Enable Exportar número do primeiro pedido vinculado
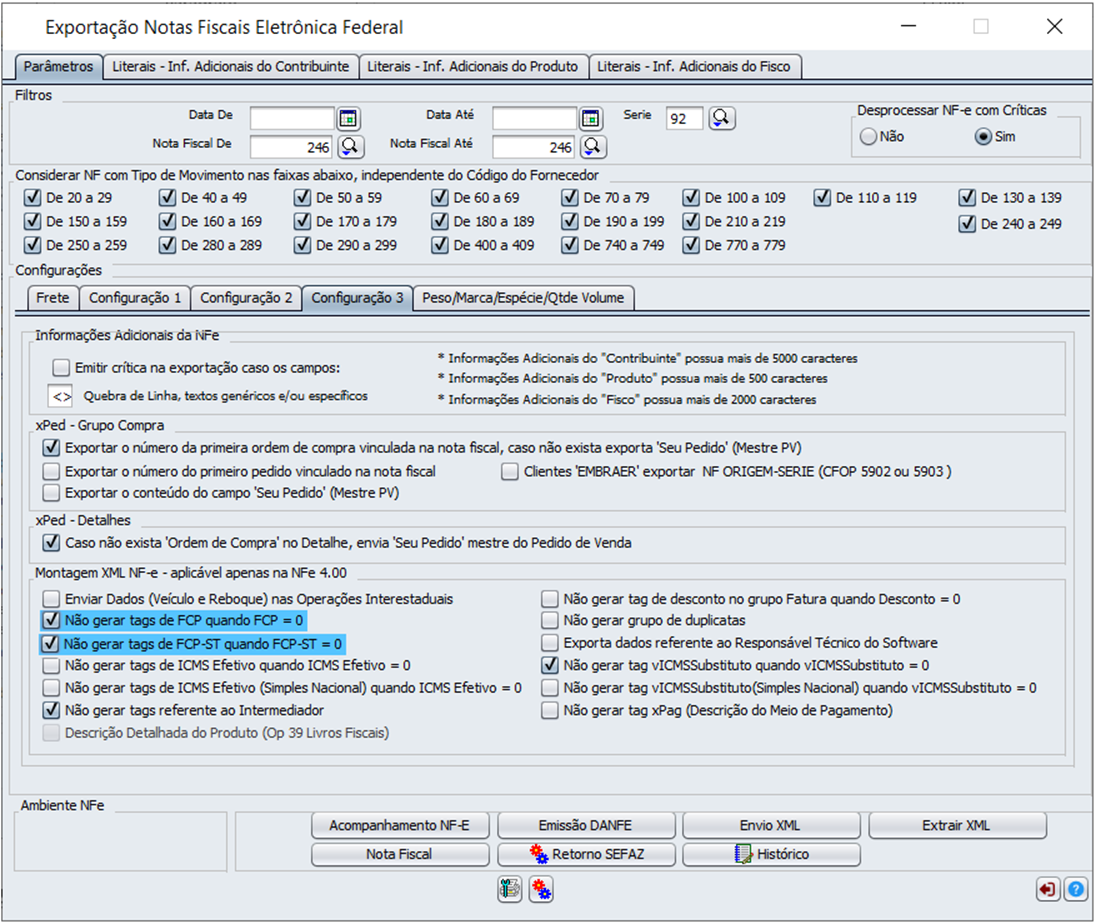Screen dimensions: 1096x924 click(51, 472)
